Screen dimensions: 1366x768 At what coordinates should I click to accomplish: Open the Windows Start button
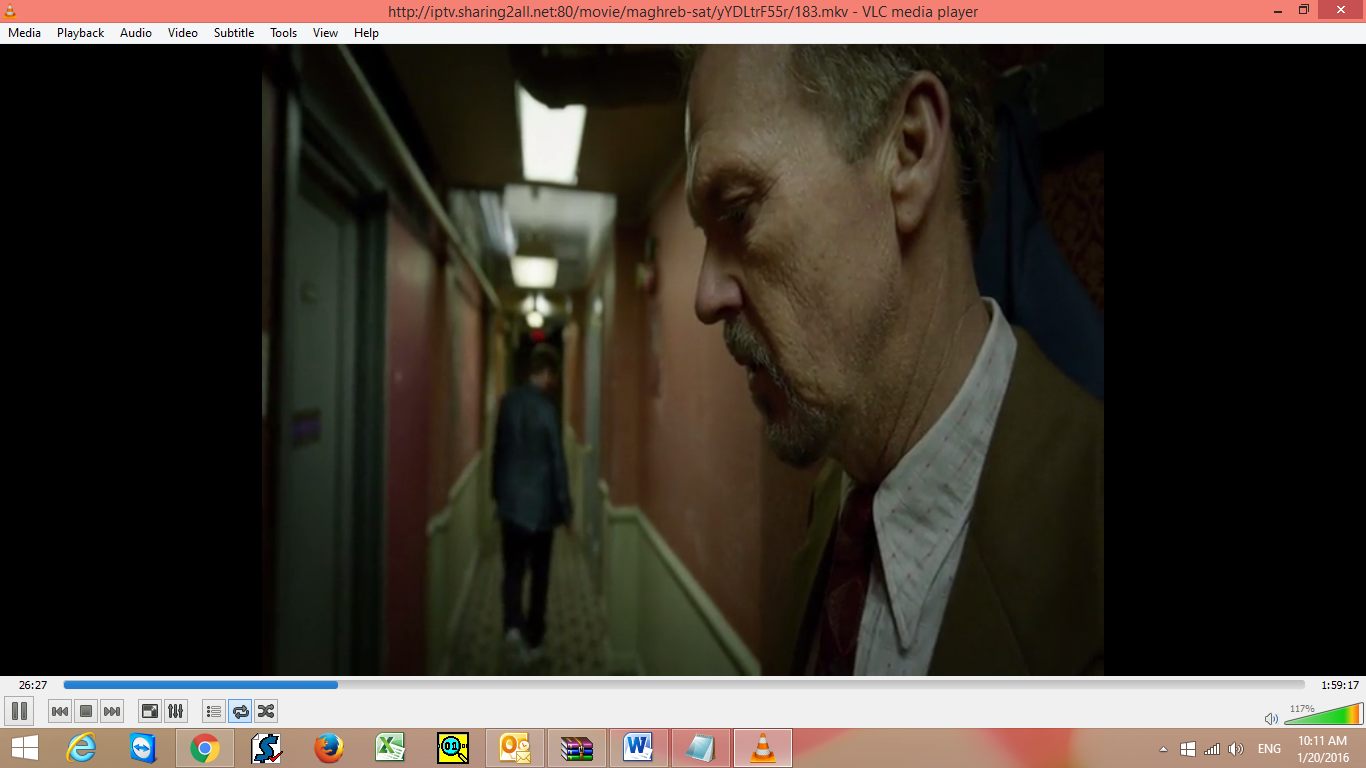click(x=25, y=748)
